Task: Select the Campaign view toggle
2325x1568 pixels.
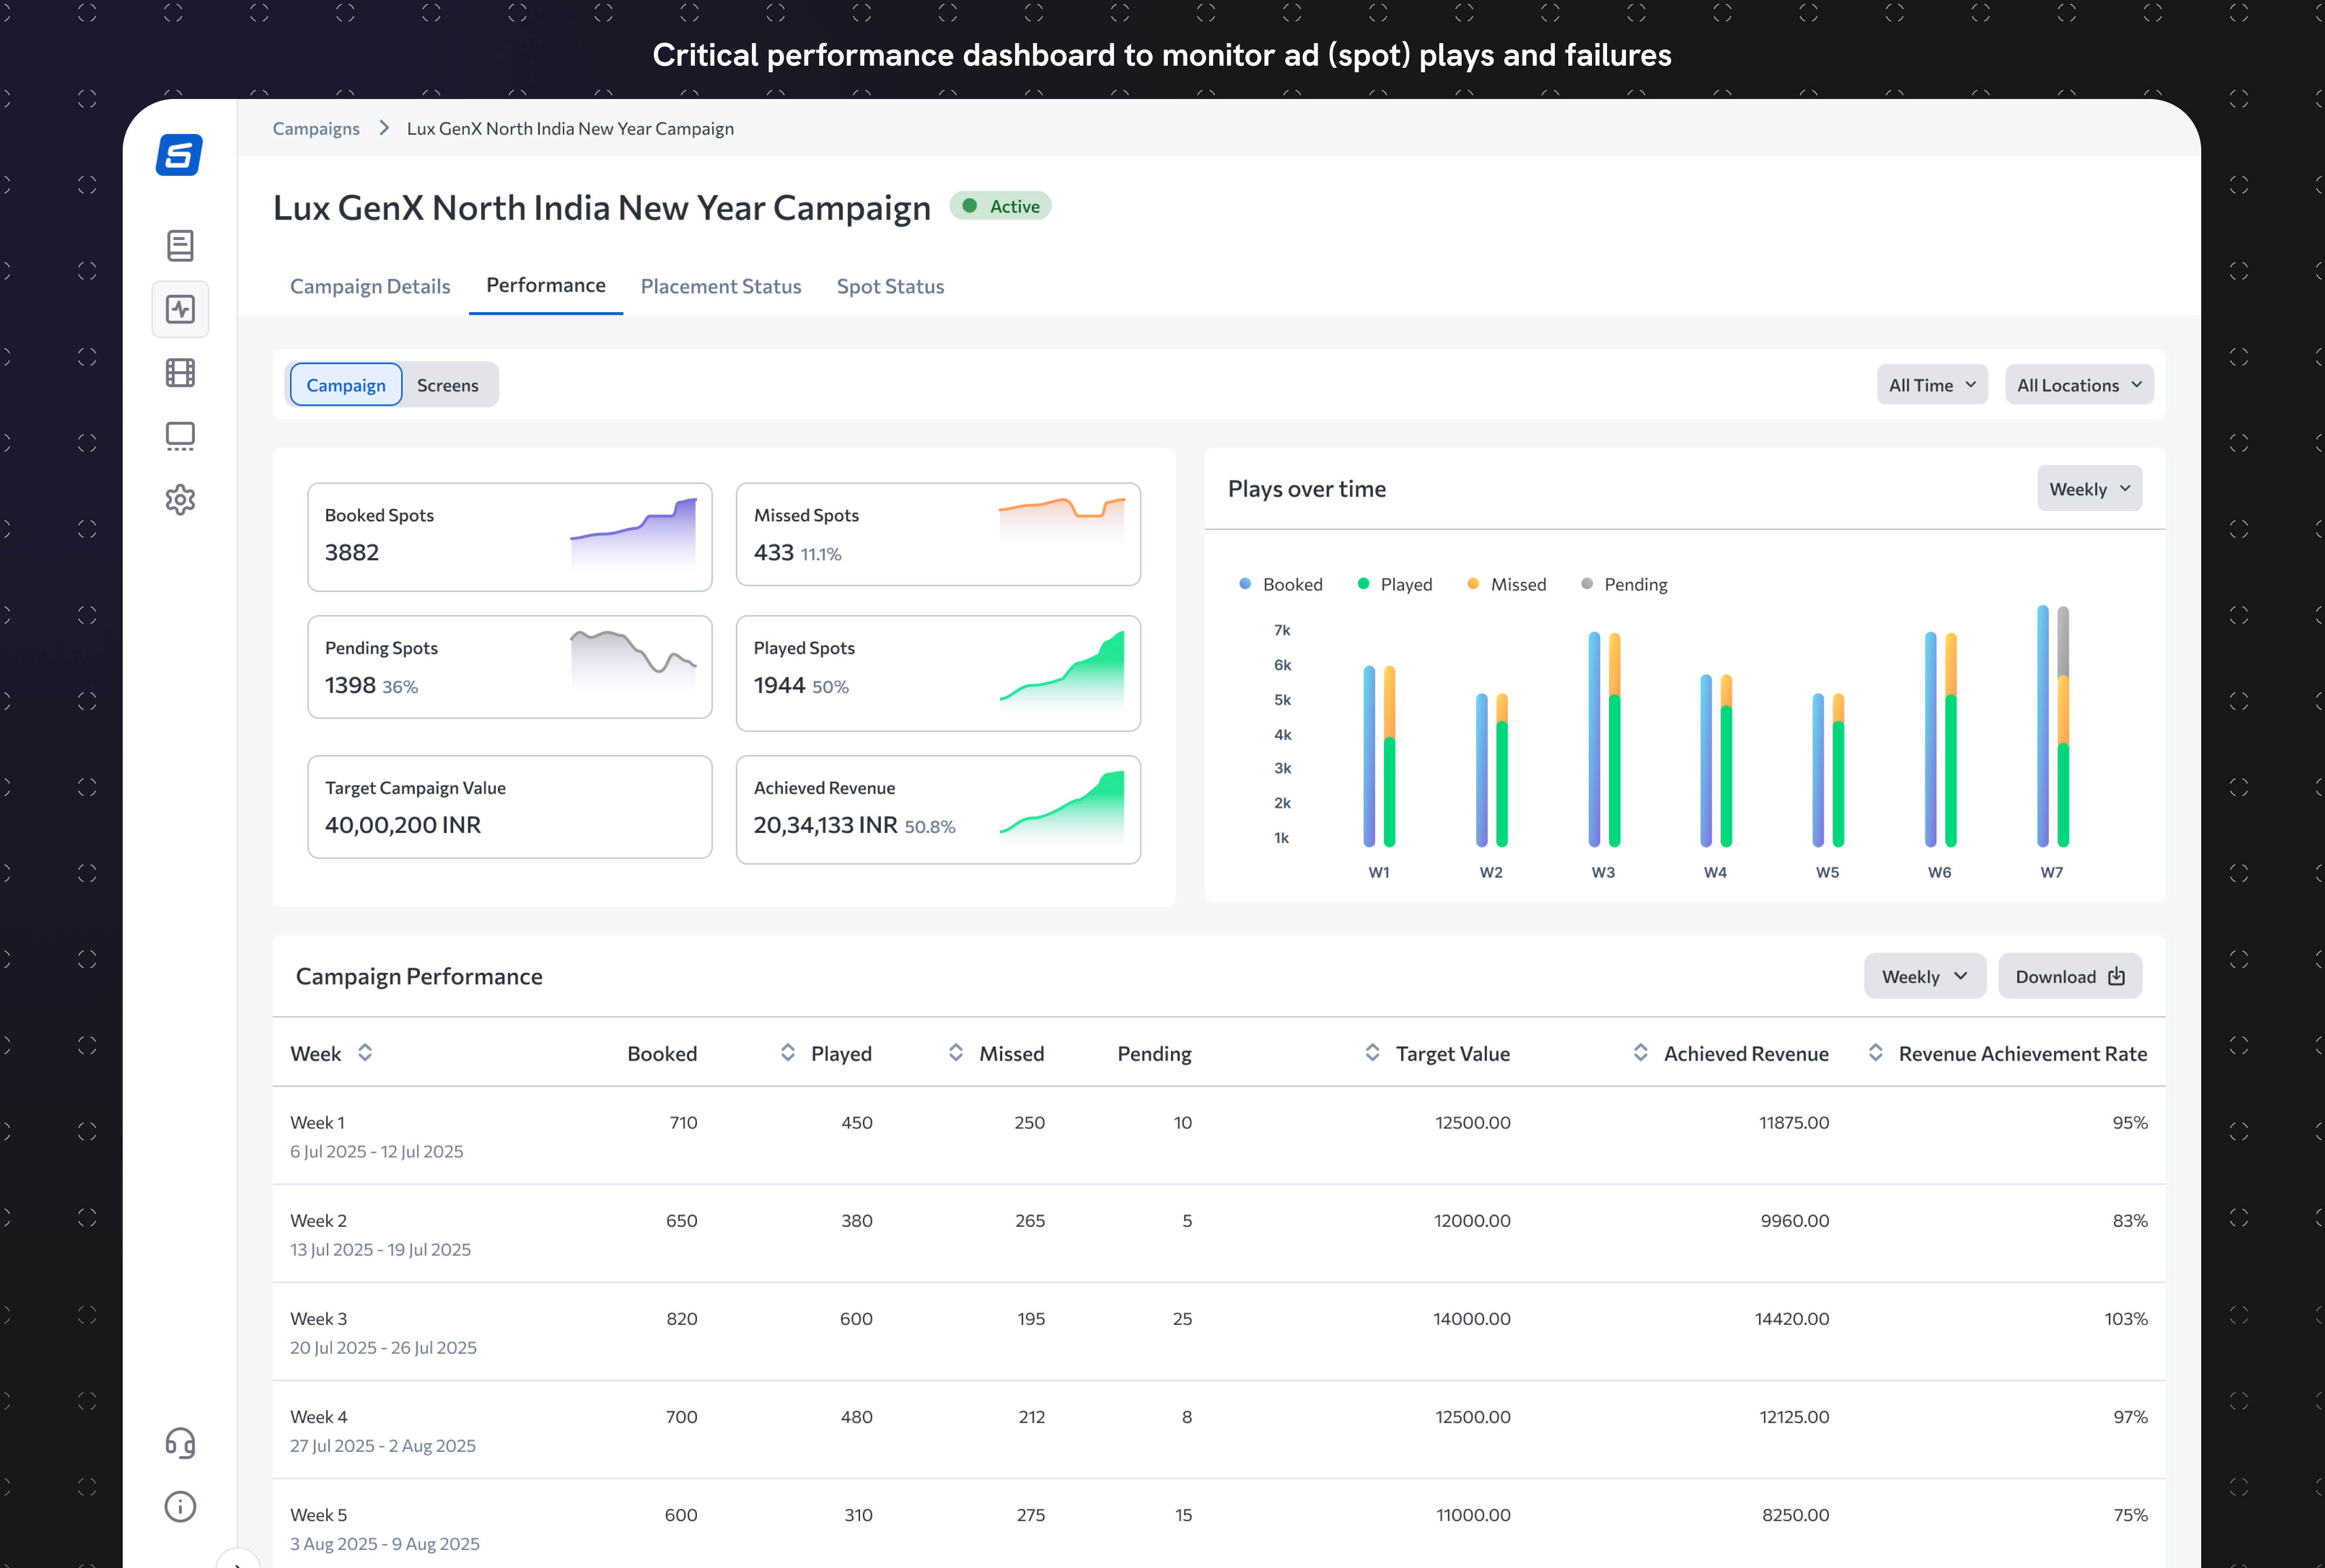Action: (x=346, y=384)
